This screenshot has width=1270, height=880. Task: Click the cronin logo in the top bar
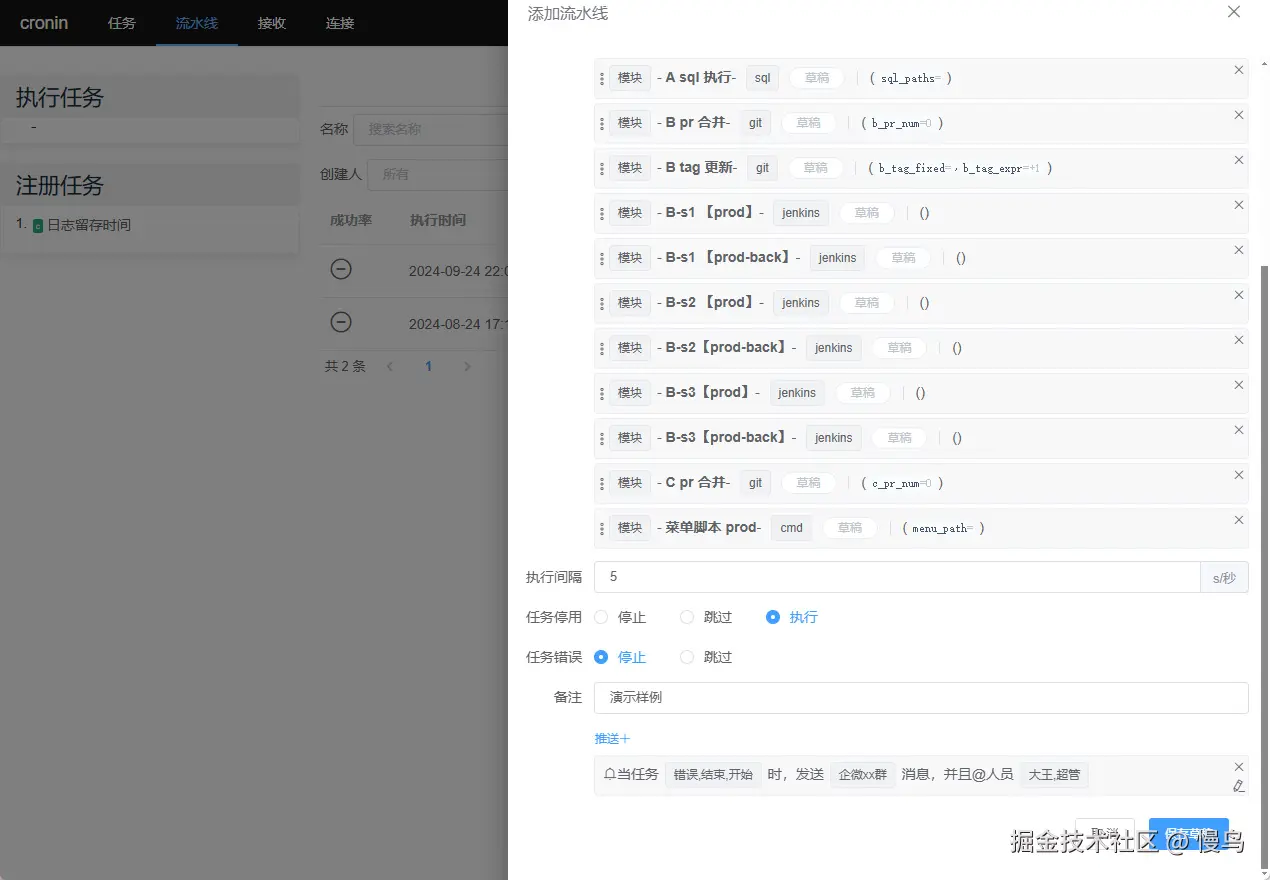[44, 22]
